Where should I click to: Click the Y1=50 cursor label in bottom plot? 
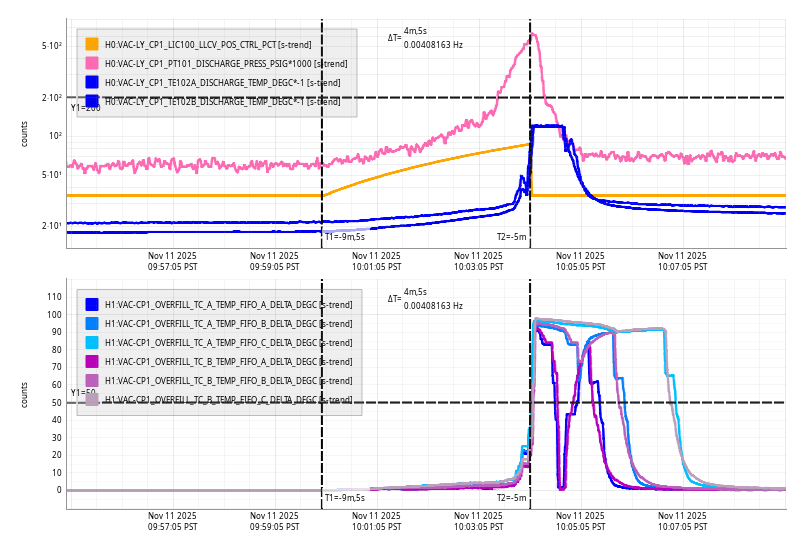tap(83, 393)
